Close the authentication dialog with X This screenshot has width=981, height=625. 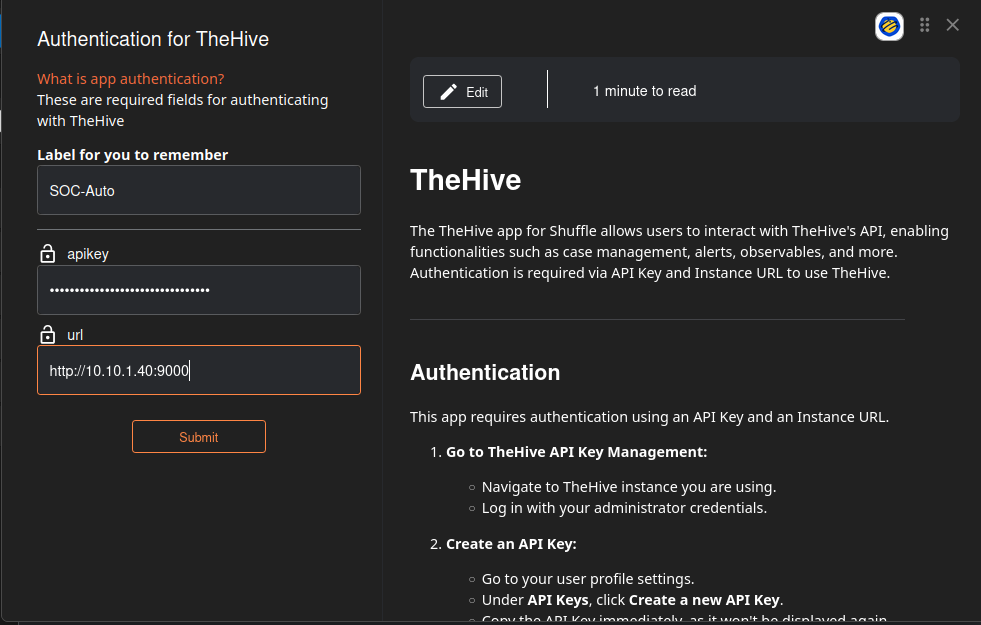pos(953,25)
